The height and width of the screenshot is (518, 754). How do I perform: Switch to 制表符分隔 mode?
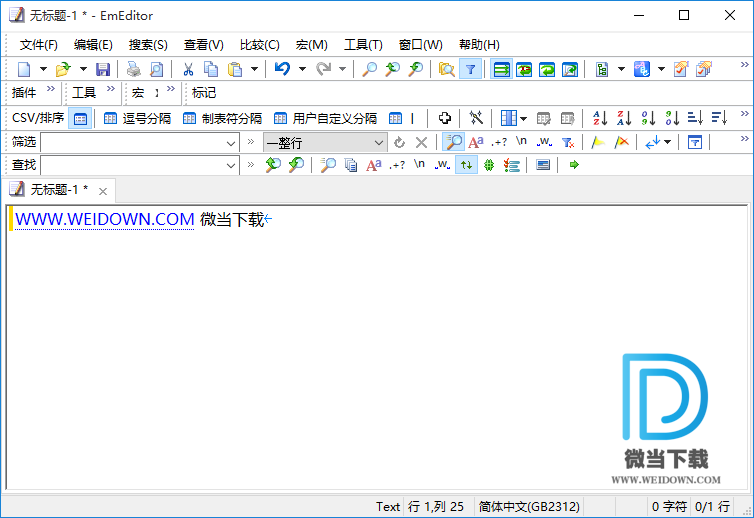coord(223,118)
